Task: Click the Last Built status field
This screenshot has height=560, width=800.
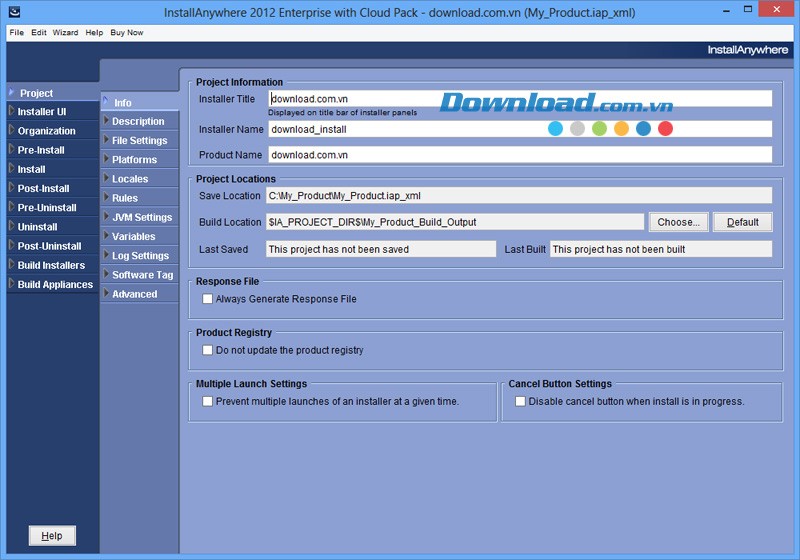Action: [661, 249]
